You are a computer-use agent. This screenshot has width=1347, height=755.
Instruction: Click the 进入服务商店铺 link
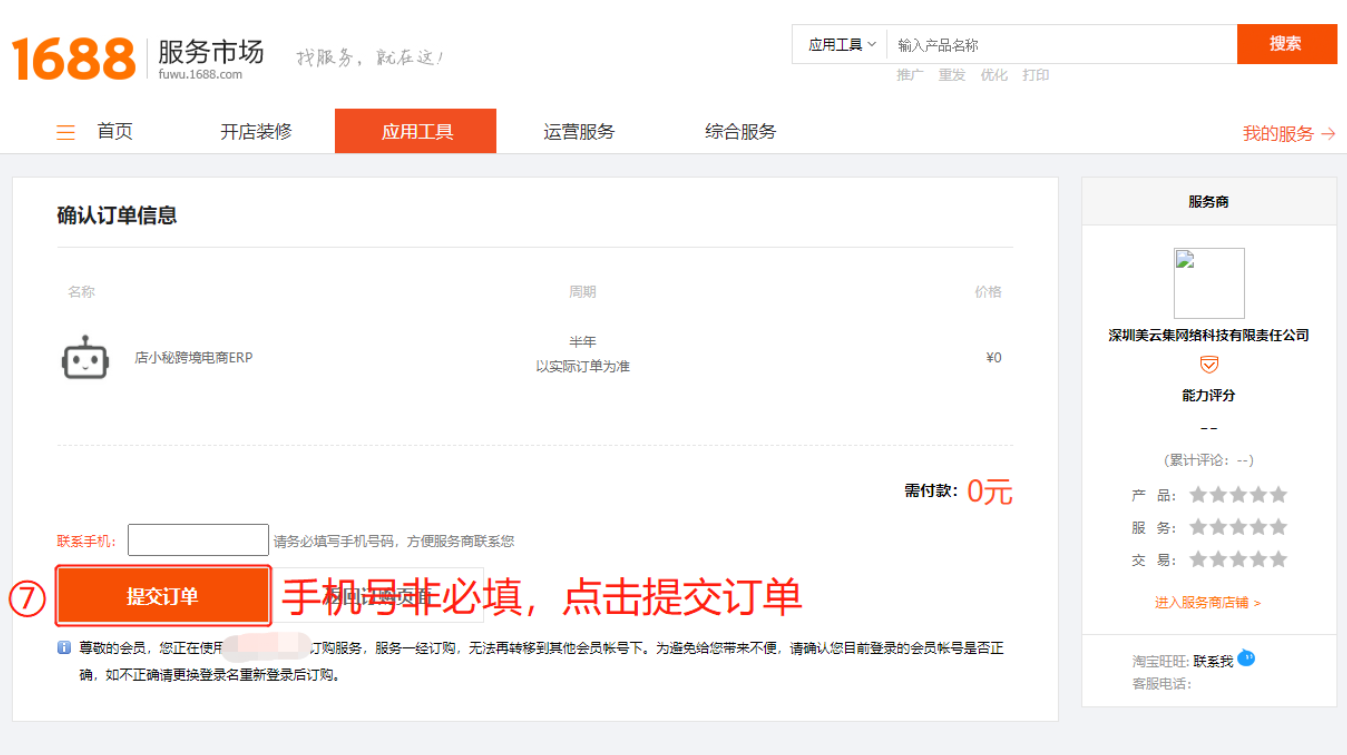coord(1208,603)
